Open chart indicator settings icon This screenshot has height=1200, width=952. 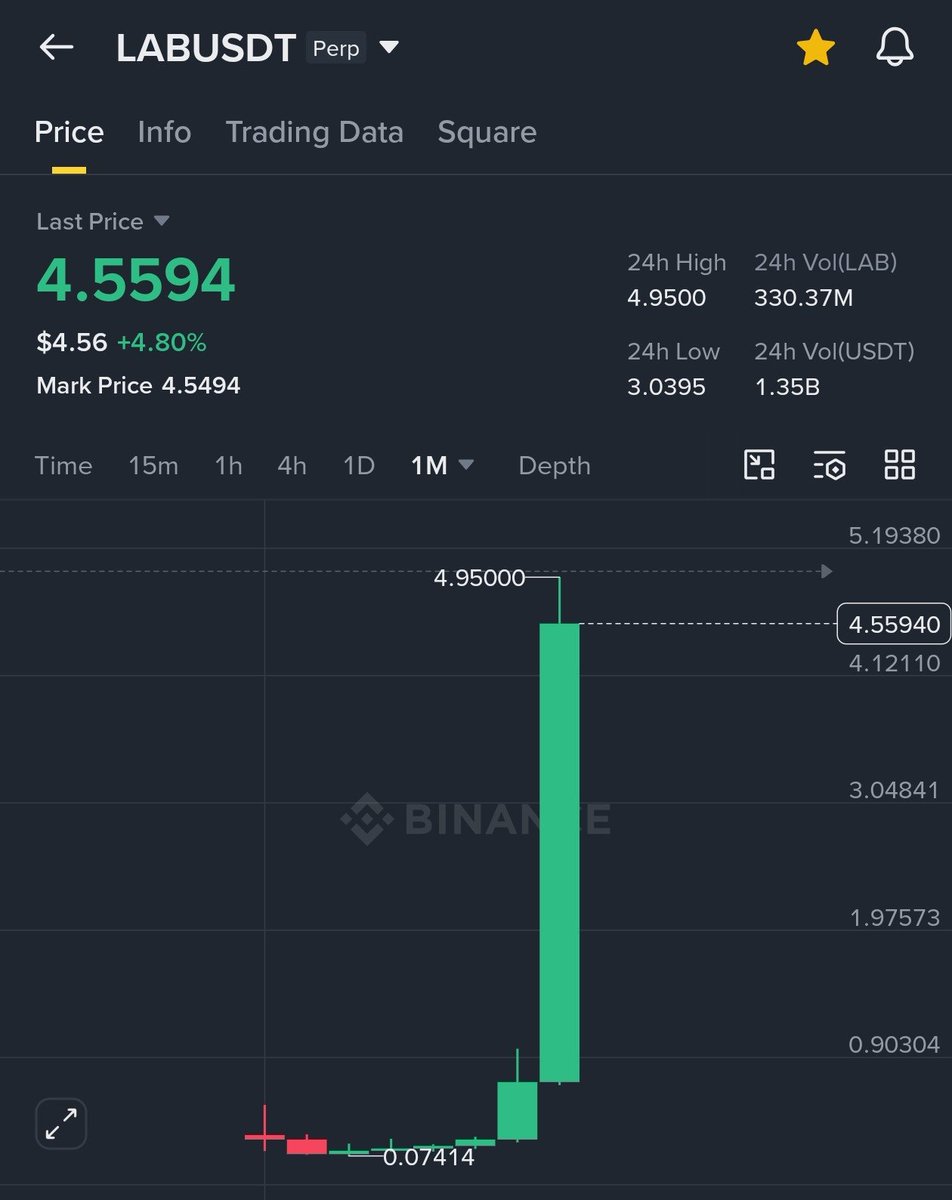829,465
